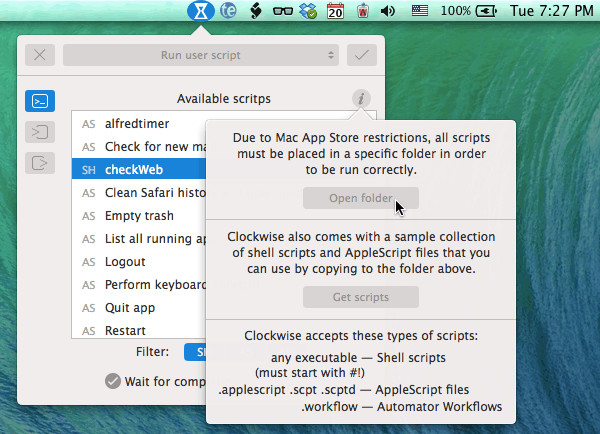This screenshot has height=434, width=600.
Task: Select the Empty trash script
Action: [x=139, y=215]
